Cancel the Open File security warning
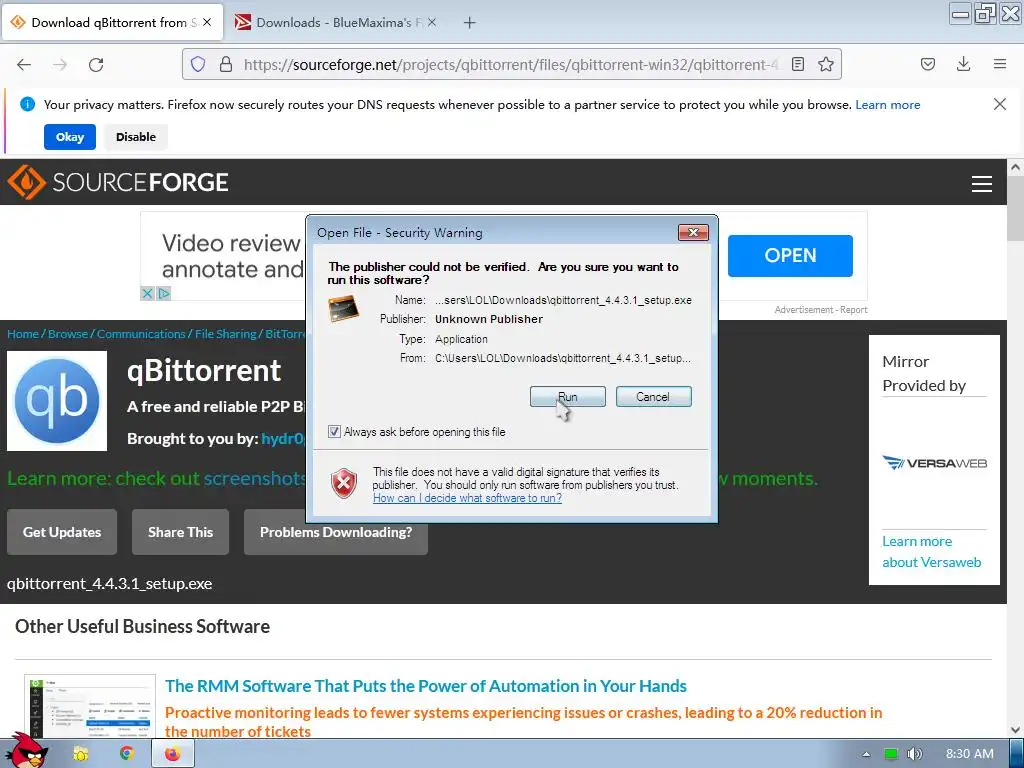Screen dimensions: 1024x768 pos(653,396)
